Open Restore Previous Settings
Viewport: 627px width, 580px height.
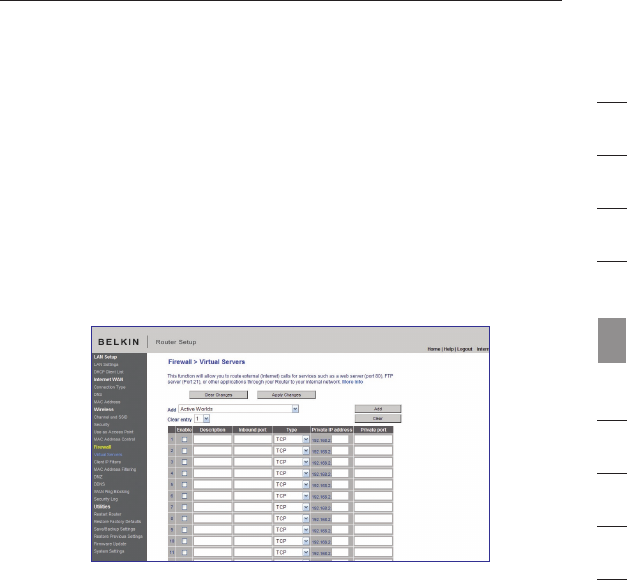[118, 536]
